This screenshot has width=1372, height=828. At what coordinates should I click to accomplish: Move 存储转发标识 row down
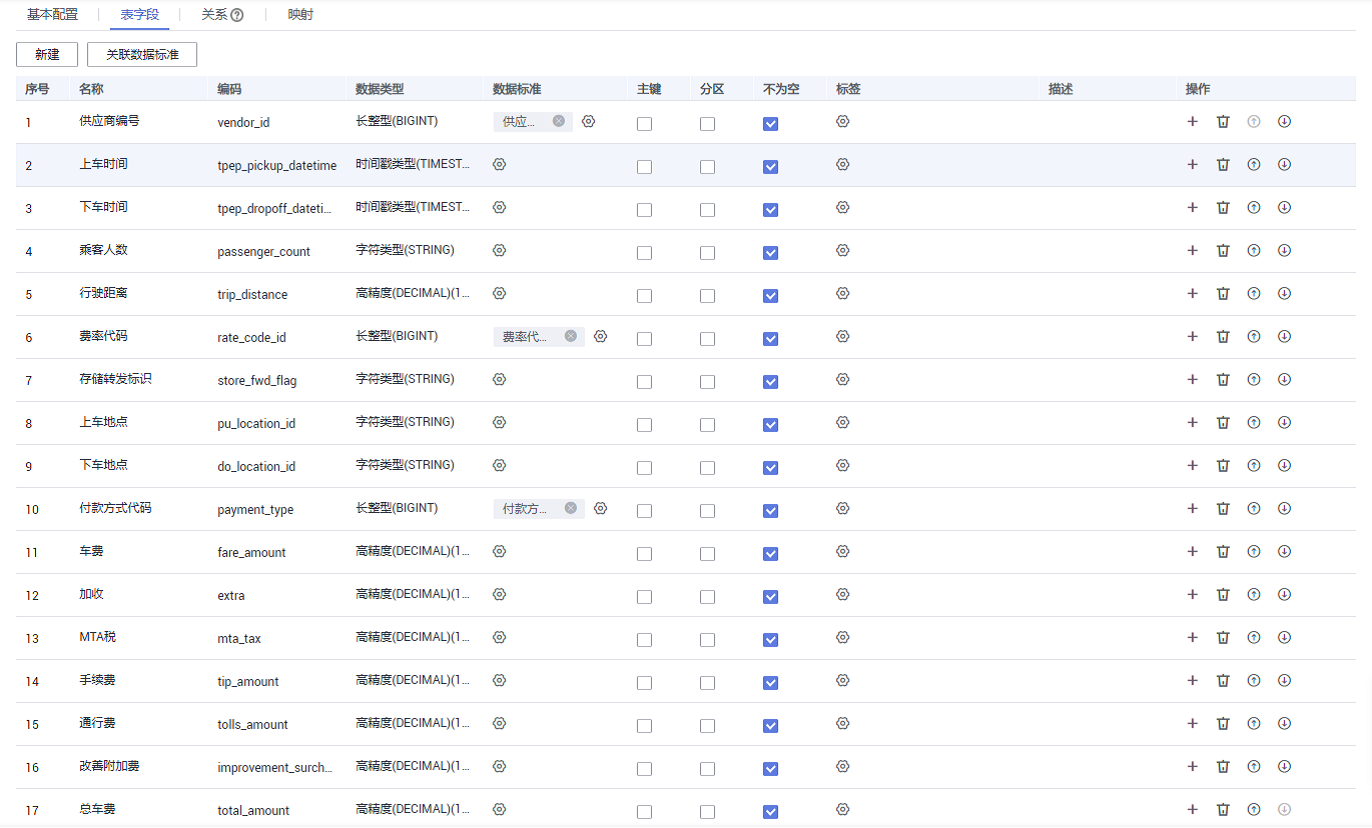tap(1285, 380)
